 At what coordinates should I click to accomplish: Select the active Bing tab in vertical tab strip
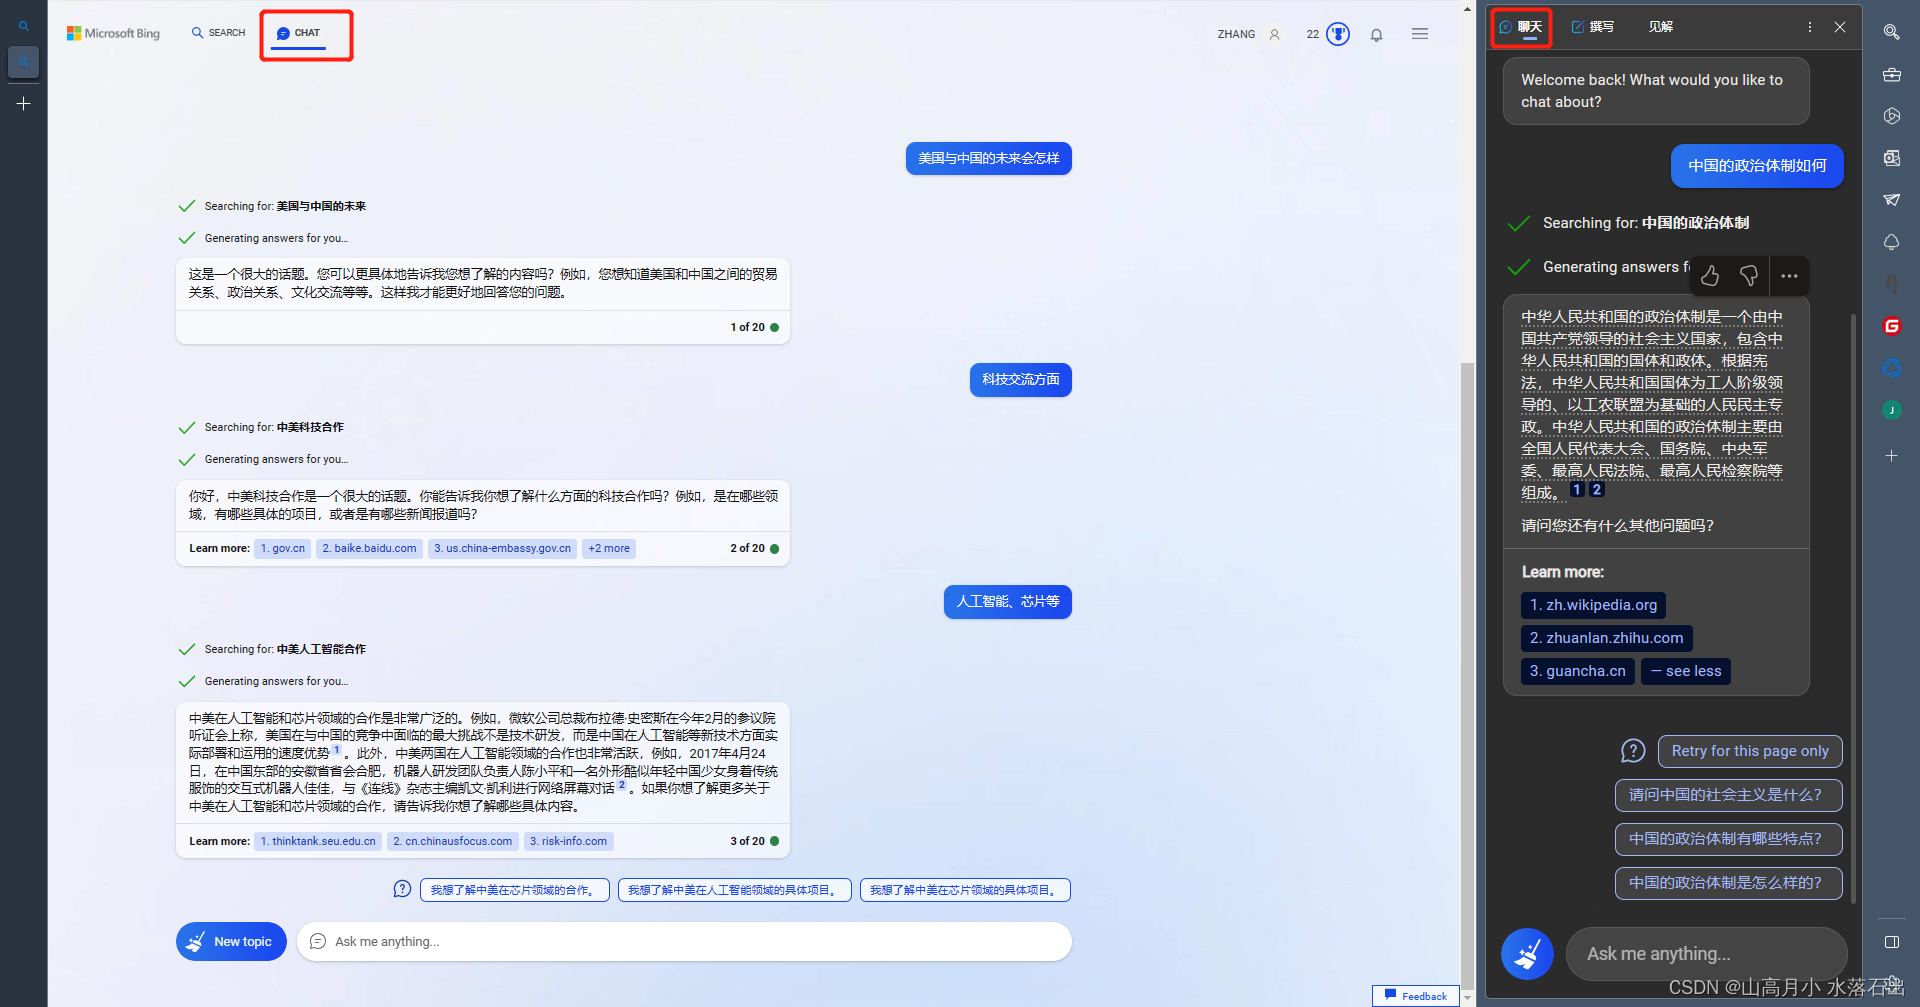point(24,62)
